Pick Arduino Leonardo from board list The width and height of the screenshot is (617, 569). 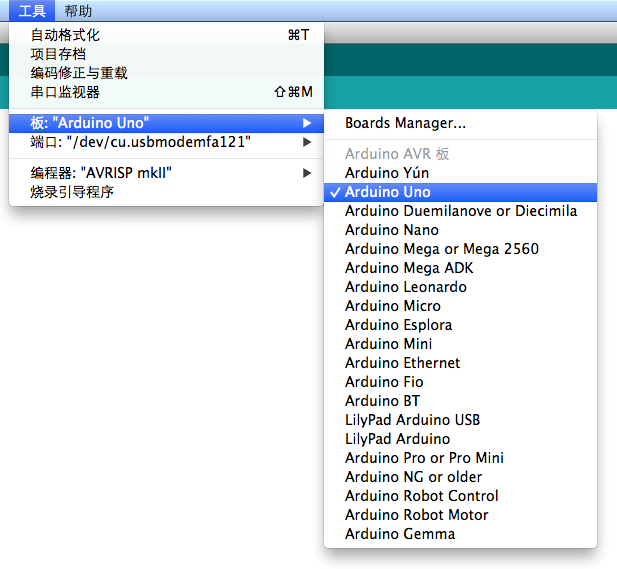coord(405,287)
